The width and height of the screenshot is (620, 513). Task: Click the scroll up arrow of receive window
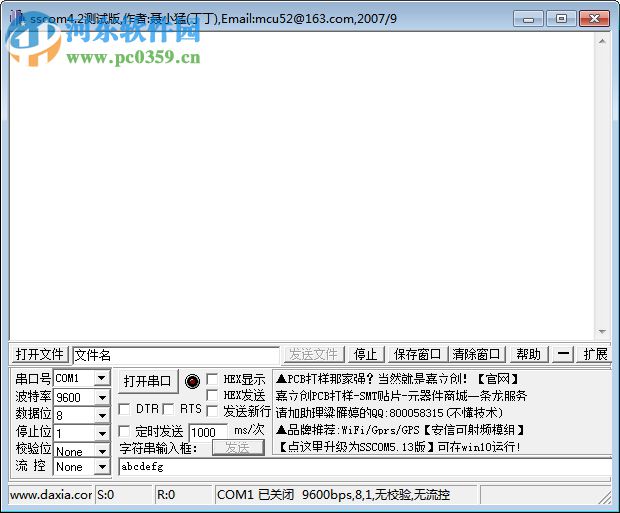click(602, 41)
